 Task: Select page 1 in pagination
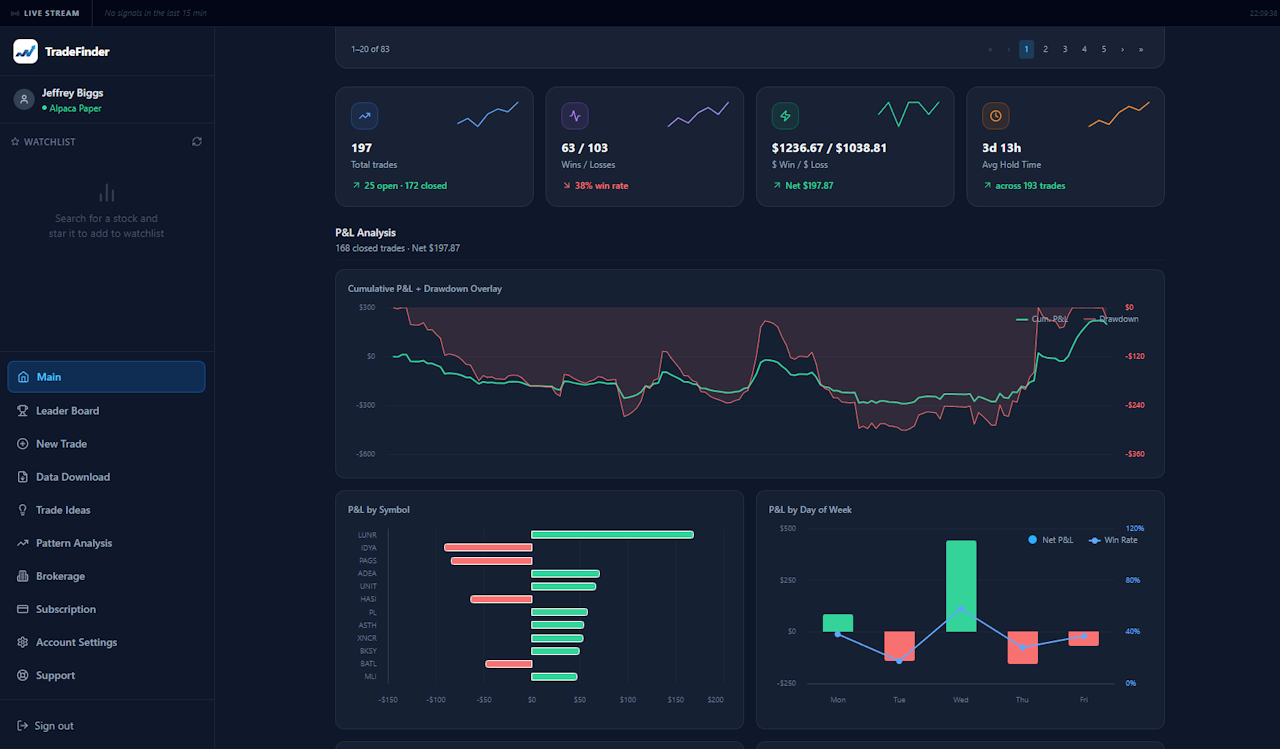(x=1026, y=49)
